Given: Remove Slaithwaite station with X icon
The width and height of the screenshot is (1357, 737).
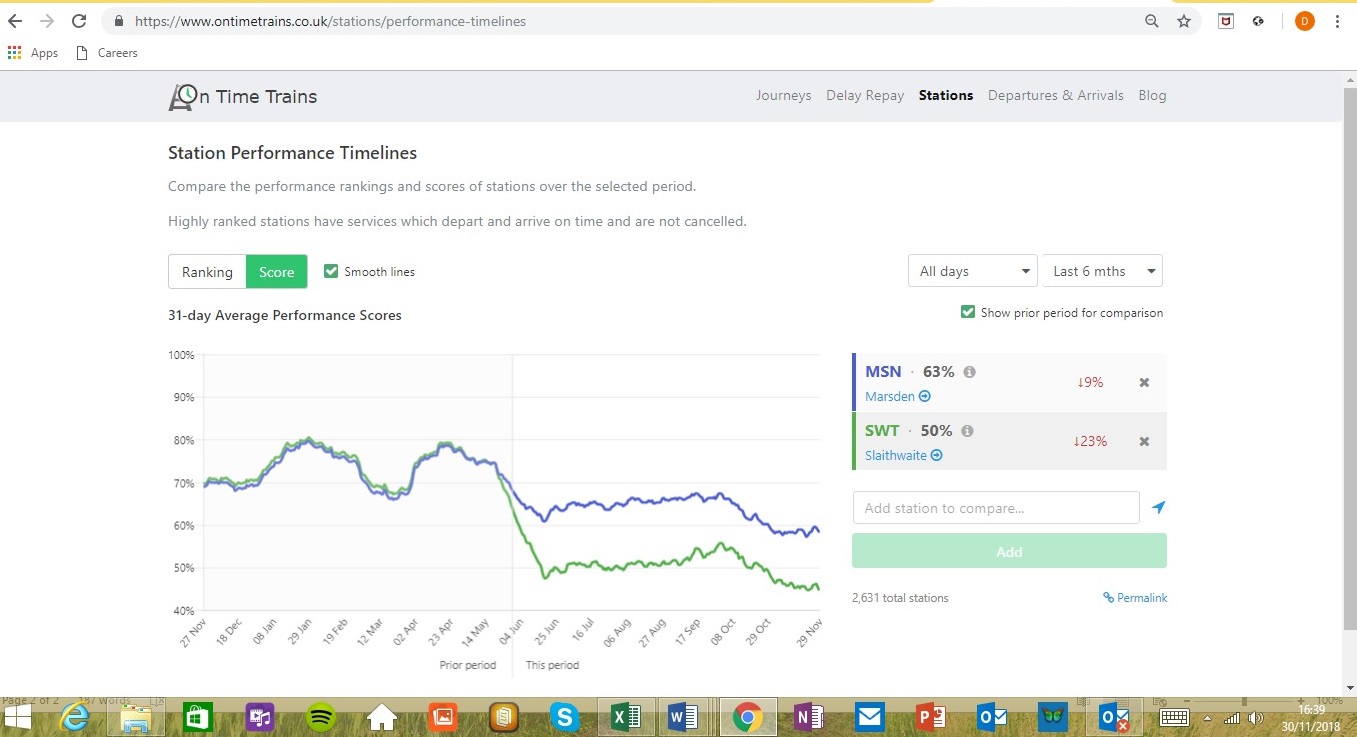Looking at the screenshot, I should (x=1144, y=441).
